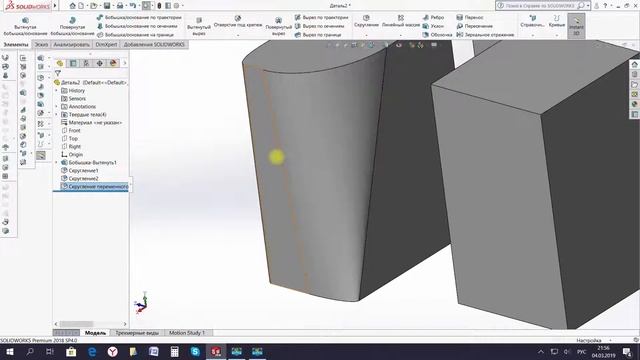The width and height of the screenshot is (640, 360).
Task: Click the Ребро rib tool
Action: coord(433,18)
